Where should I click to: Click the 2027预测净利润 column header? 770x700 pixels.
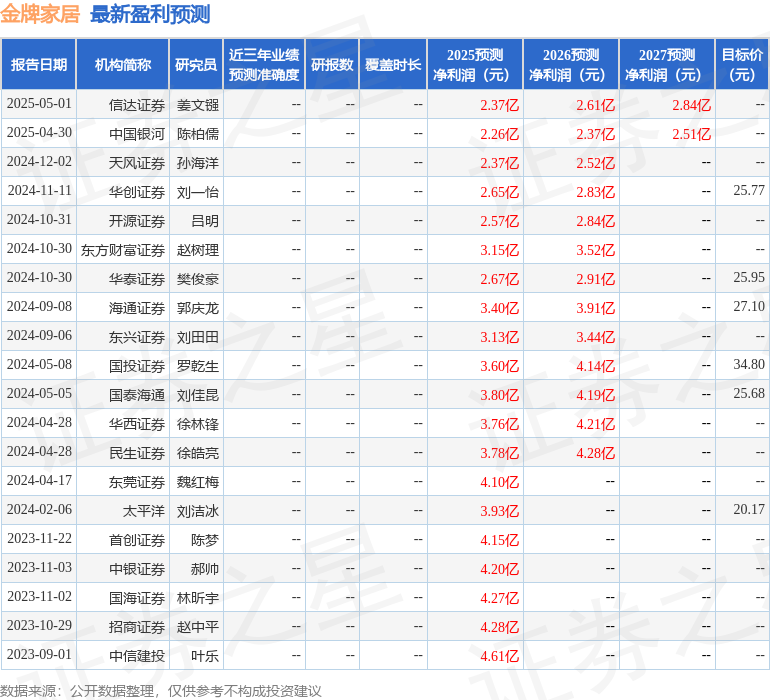click(x=667, y=64)
